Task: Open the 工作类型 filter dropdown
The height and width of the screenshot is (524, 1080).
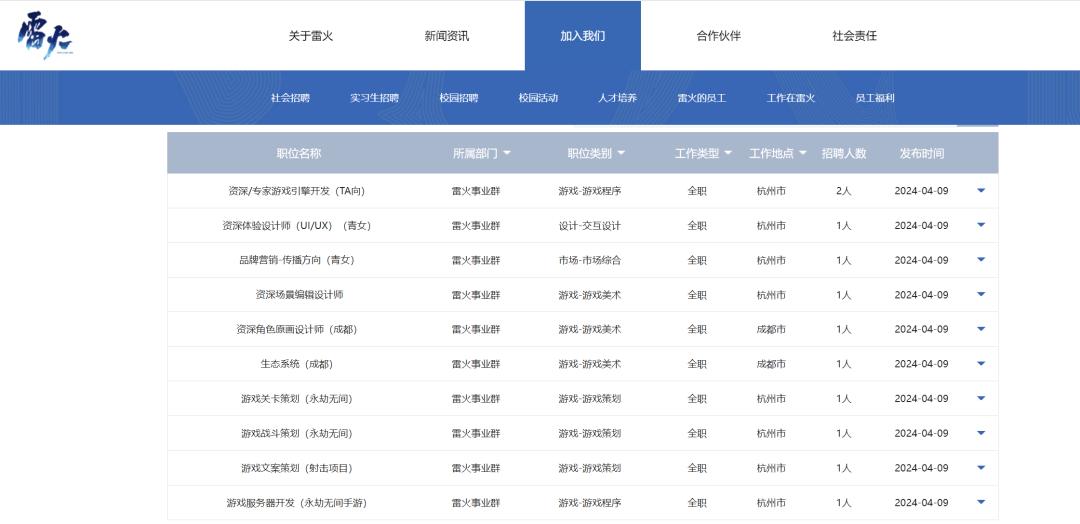Action: pyautogui.click(x=703, y=153)
